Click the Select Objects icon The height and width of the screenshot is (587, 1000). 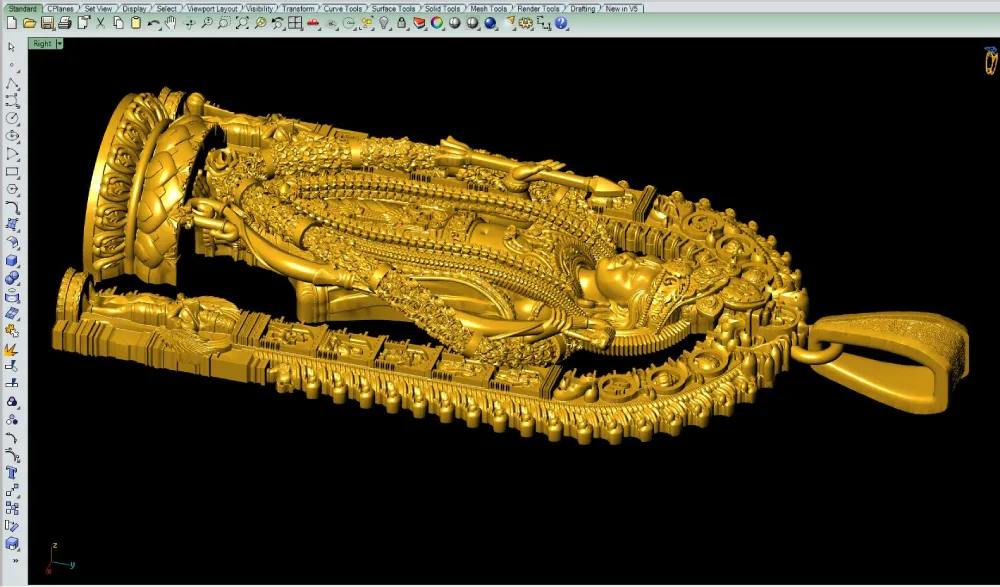pyautogui.click(x=367, y=23)
